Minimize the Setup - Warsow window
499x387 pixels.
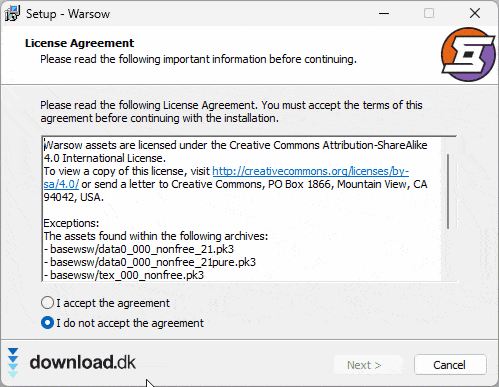coord(384,14)
